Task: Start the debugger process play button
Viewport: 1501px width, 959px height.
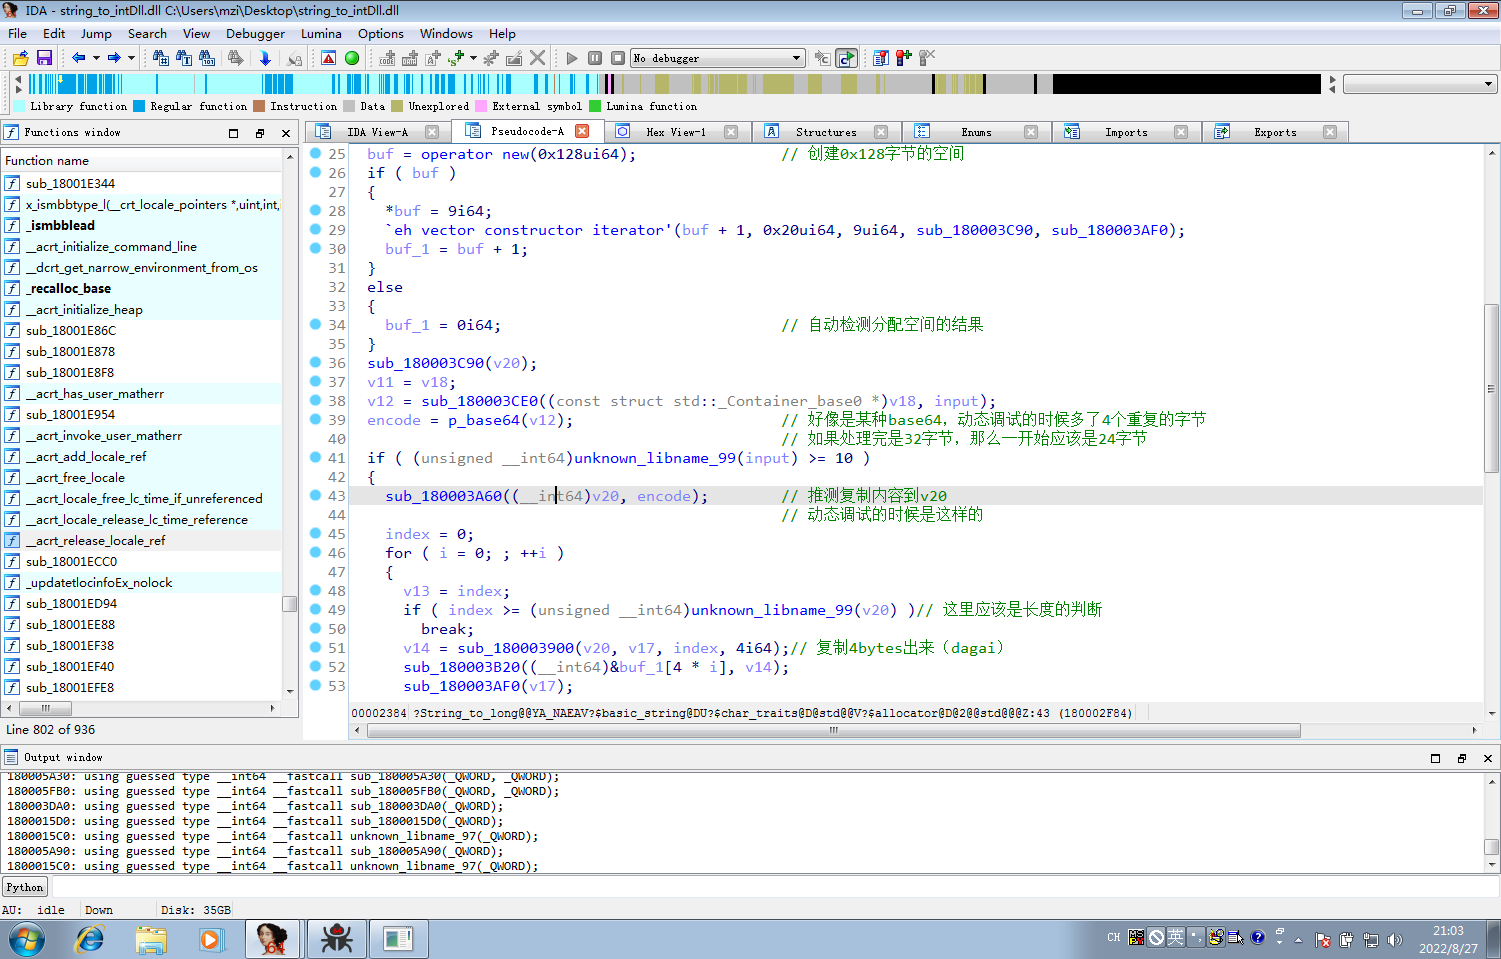Action: point(572,58)
